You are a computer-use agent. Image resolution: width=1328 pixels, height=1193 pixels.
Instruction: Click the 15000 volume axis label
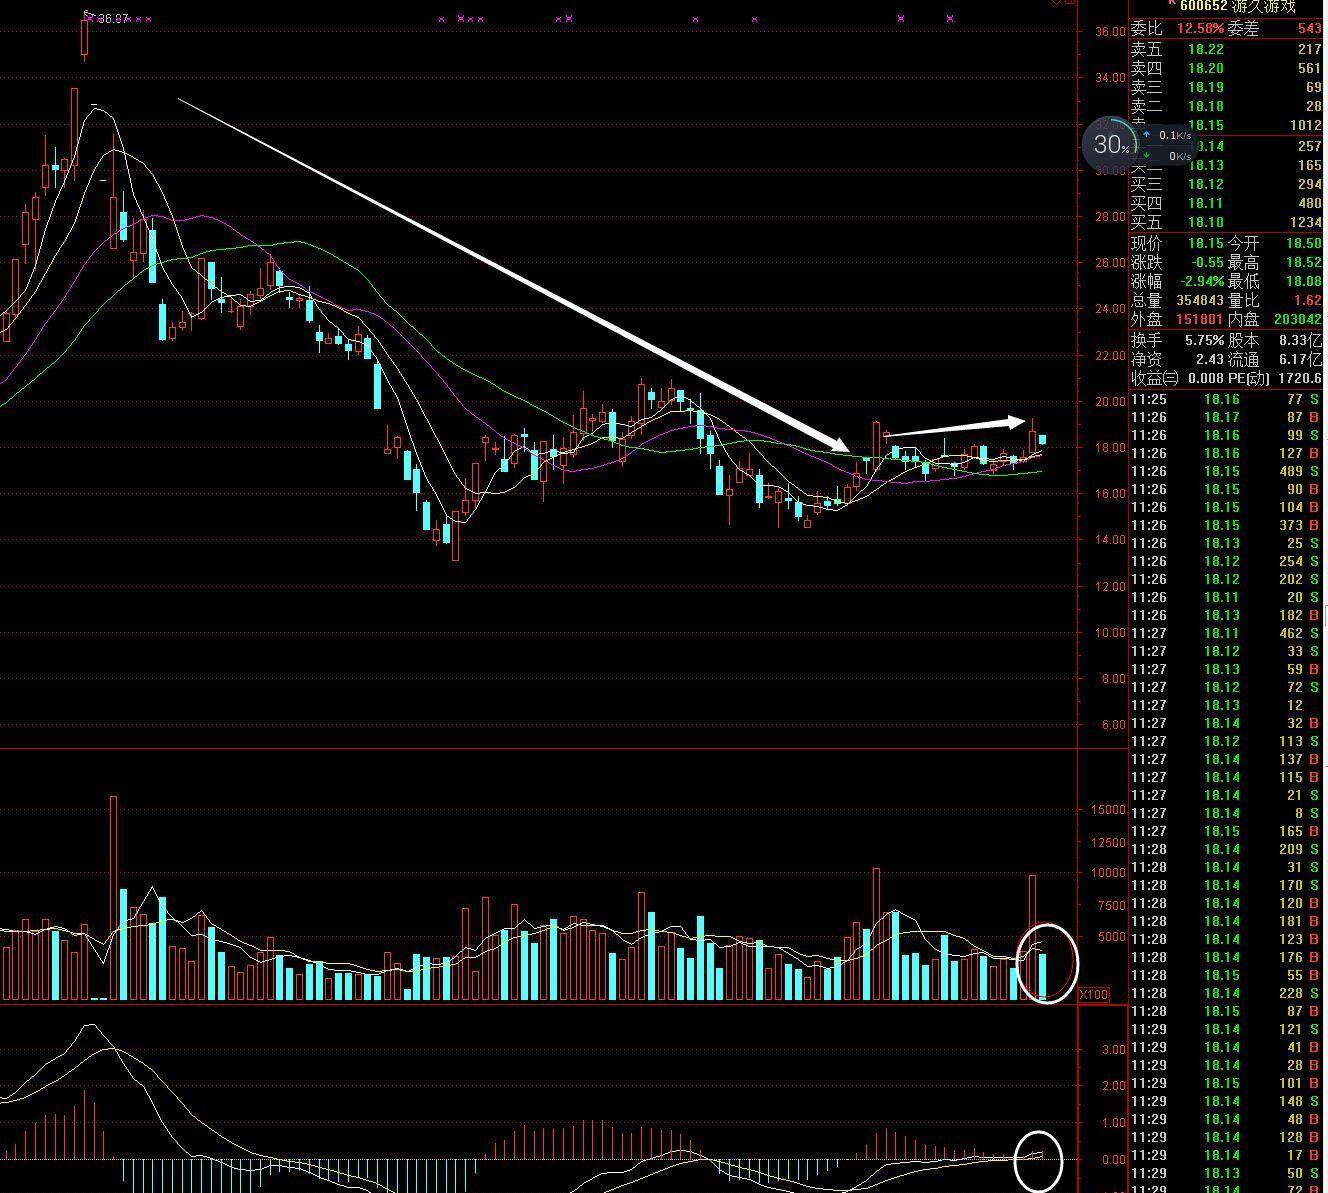pos(1107,811)
